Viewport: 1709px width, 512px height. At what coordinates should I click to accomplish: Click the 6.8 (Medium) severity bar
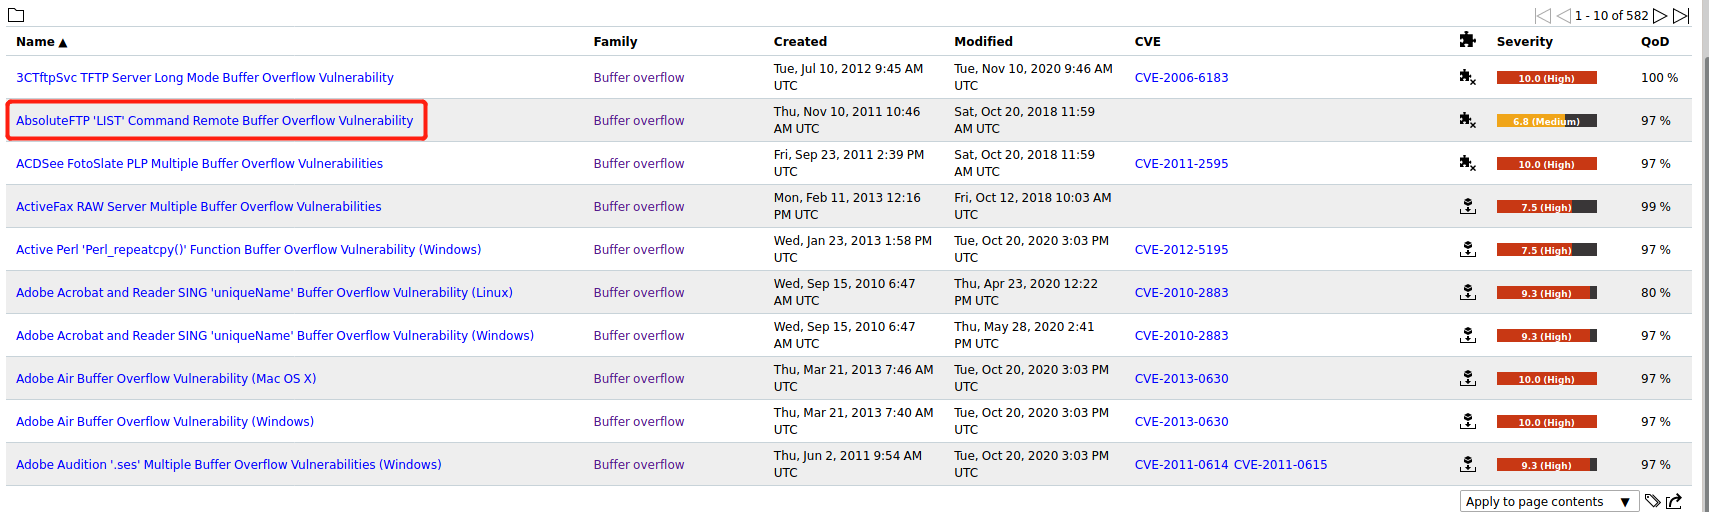(x=1546, y=121)
